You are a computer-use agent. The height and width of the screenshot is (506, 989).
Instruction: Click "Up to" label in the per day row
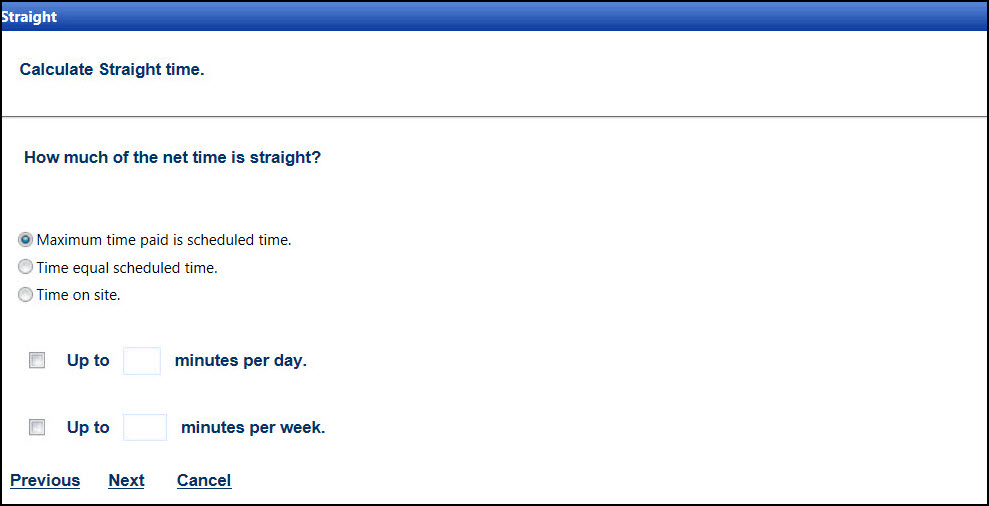pos(88,361)
